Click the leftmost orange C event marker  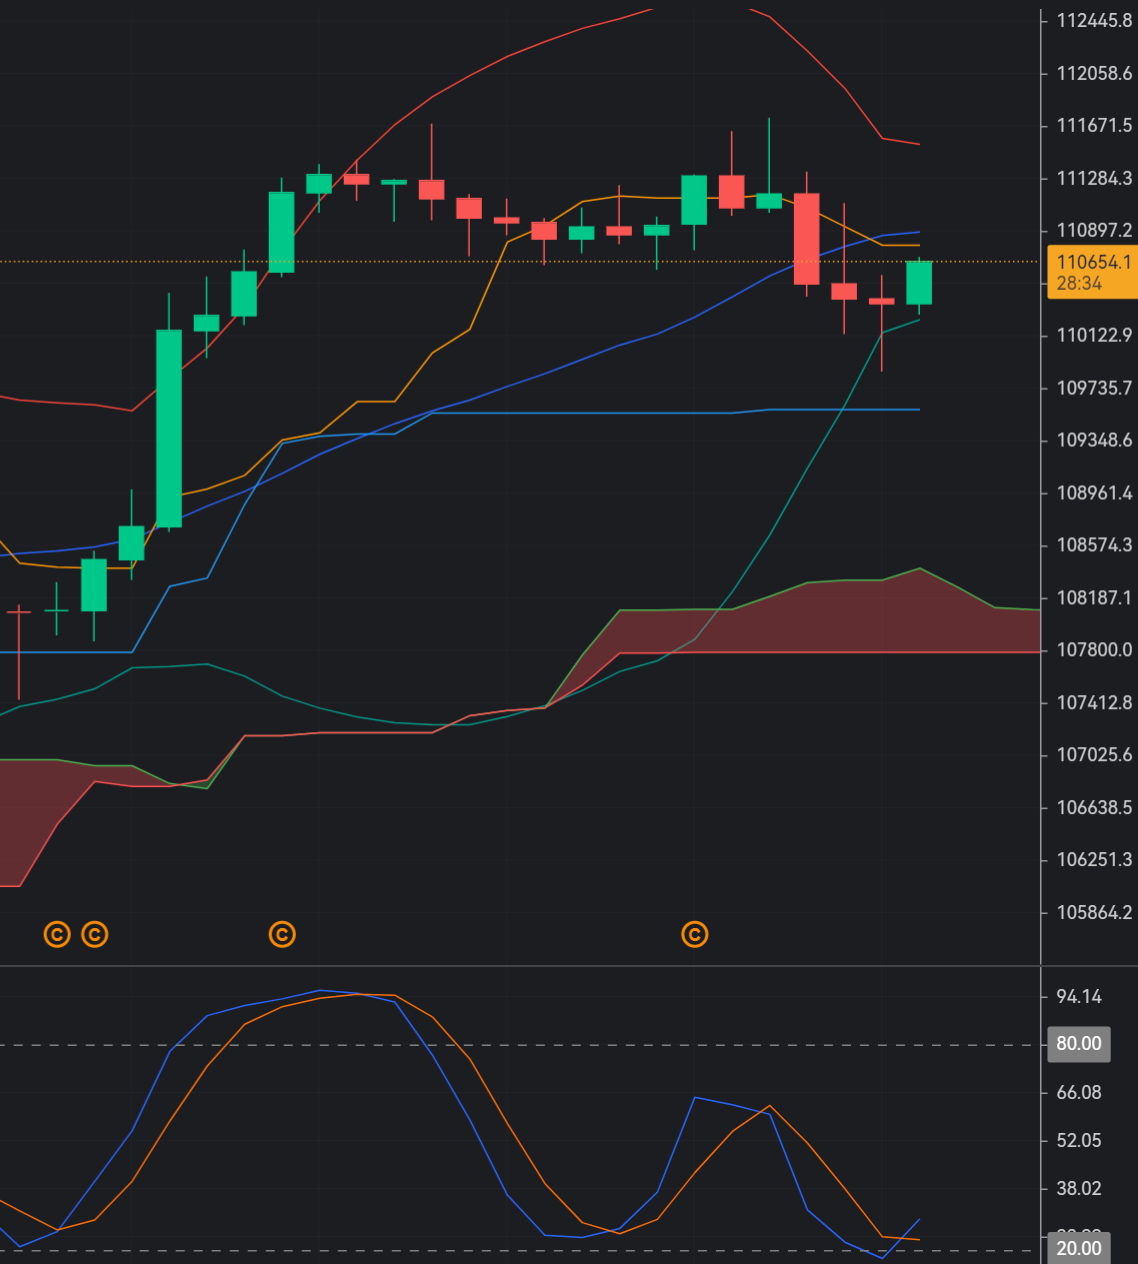click(x=57, y=935)
